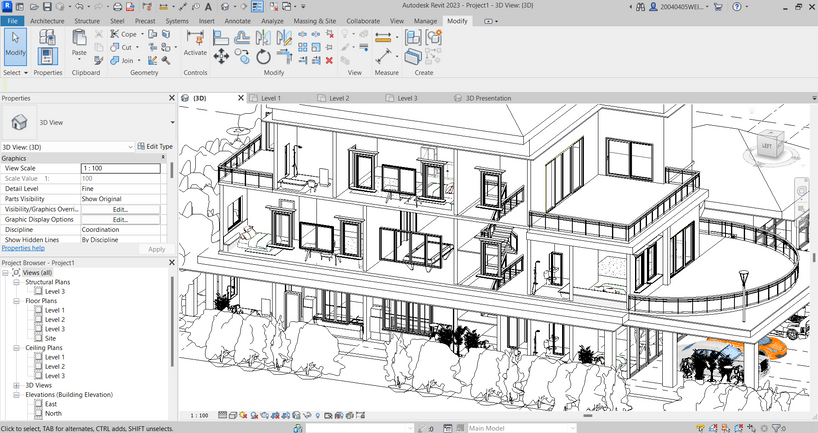Click the View Scale 1 : 100 field
The image size is (818, 433).
point(121,168)
